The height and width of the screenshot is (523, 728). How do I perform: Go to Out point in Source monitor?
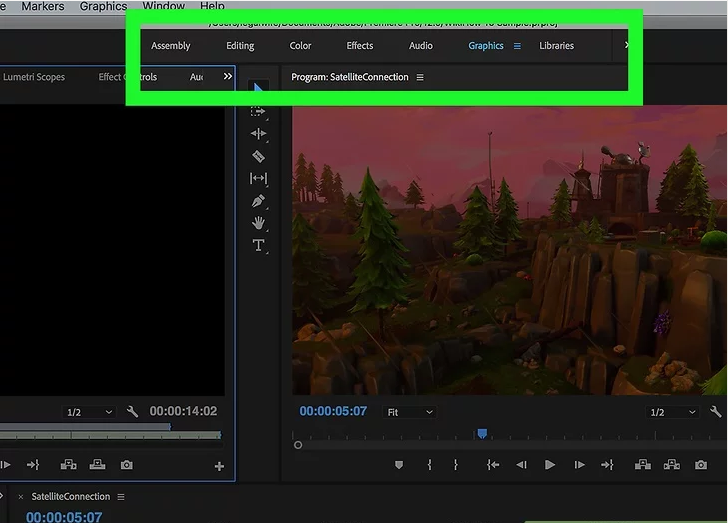(33, 465)
